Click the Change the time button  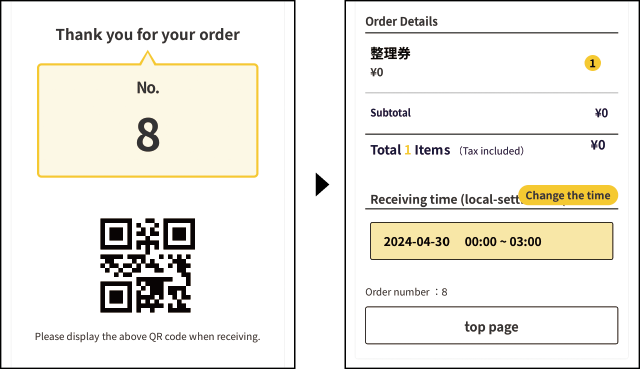568,195
